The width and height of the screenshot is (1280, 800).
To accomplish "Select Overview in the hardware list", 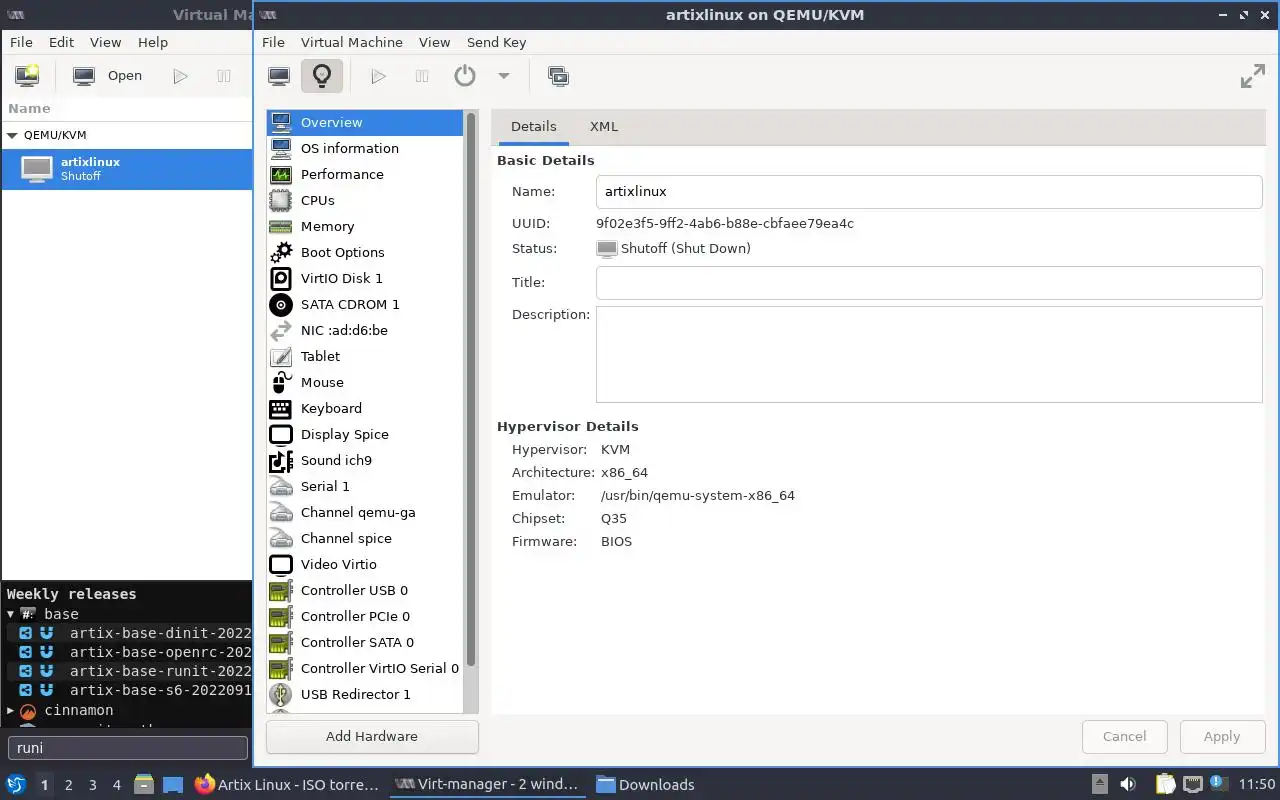I will pos(365,122).
